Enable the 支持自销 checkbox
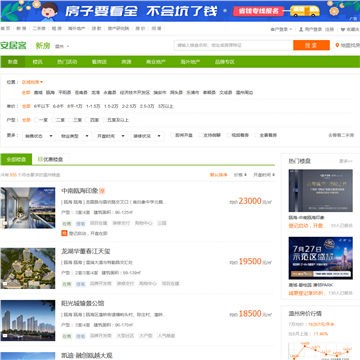Screen dimensions: 360x360 (200, 135)
